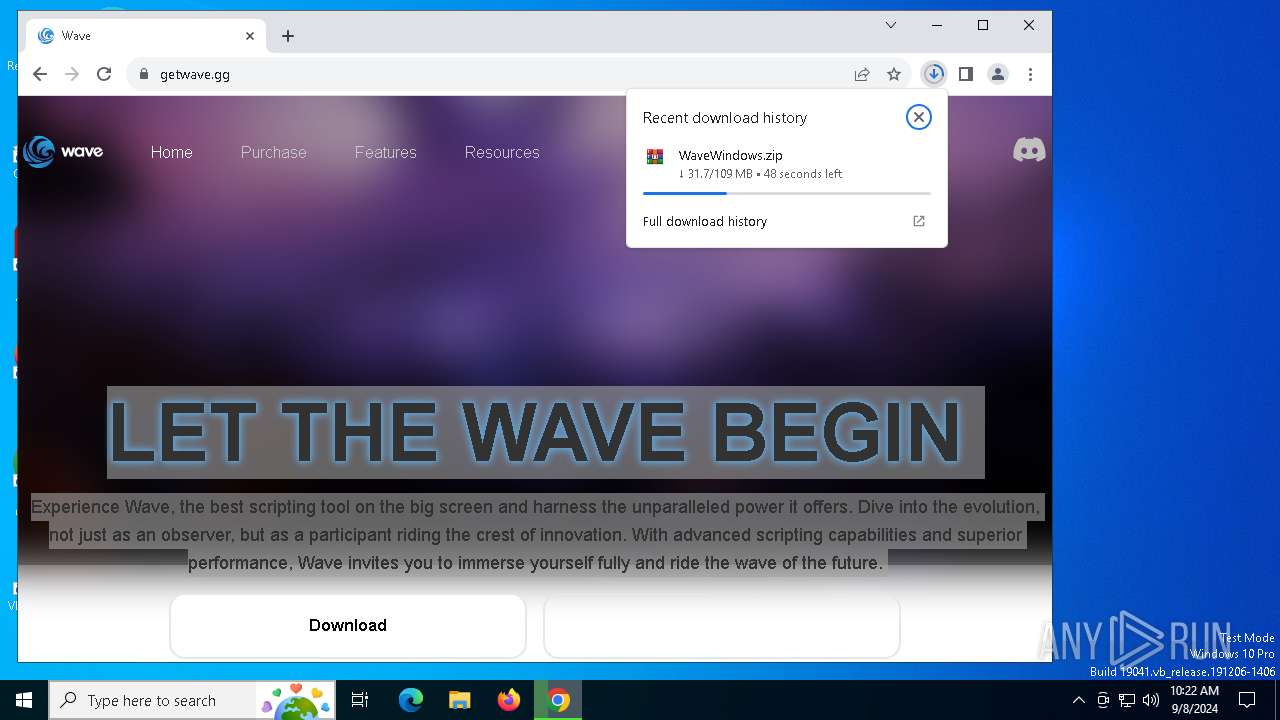
Task: Click the share page icon in address bar
Action: [862, 74]
